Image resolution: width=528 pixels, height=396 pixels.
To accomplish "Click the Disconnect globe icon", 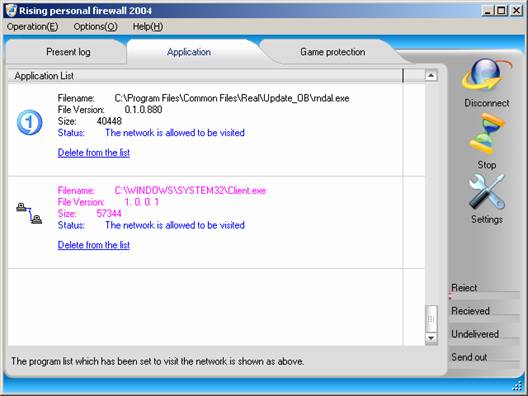I will [x=486, y=75].
